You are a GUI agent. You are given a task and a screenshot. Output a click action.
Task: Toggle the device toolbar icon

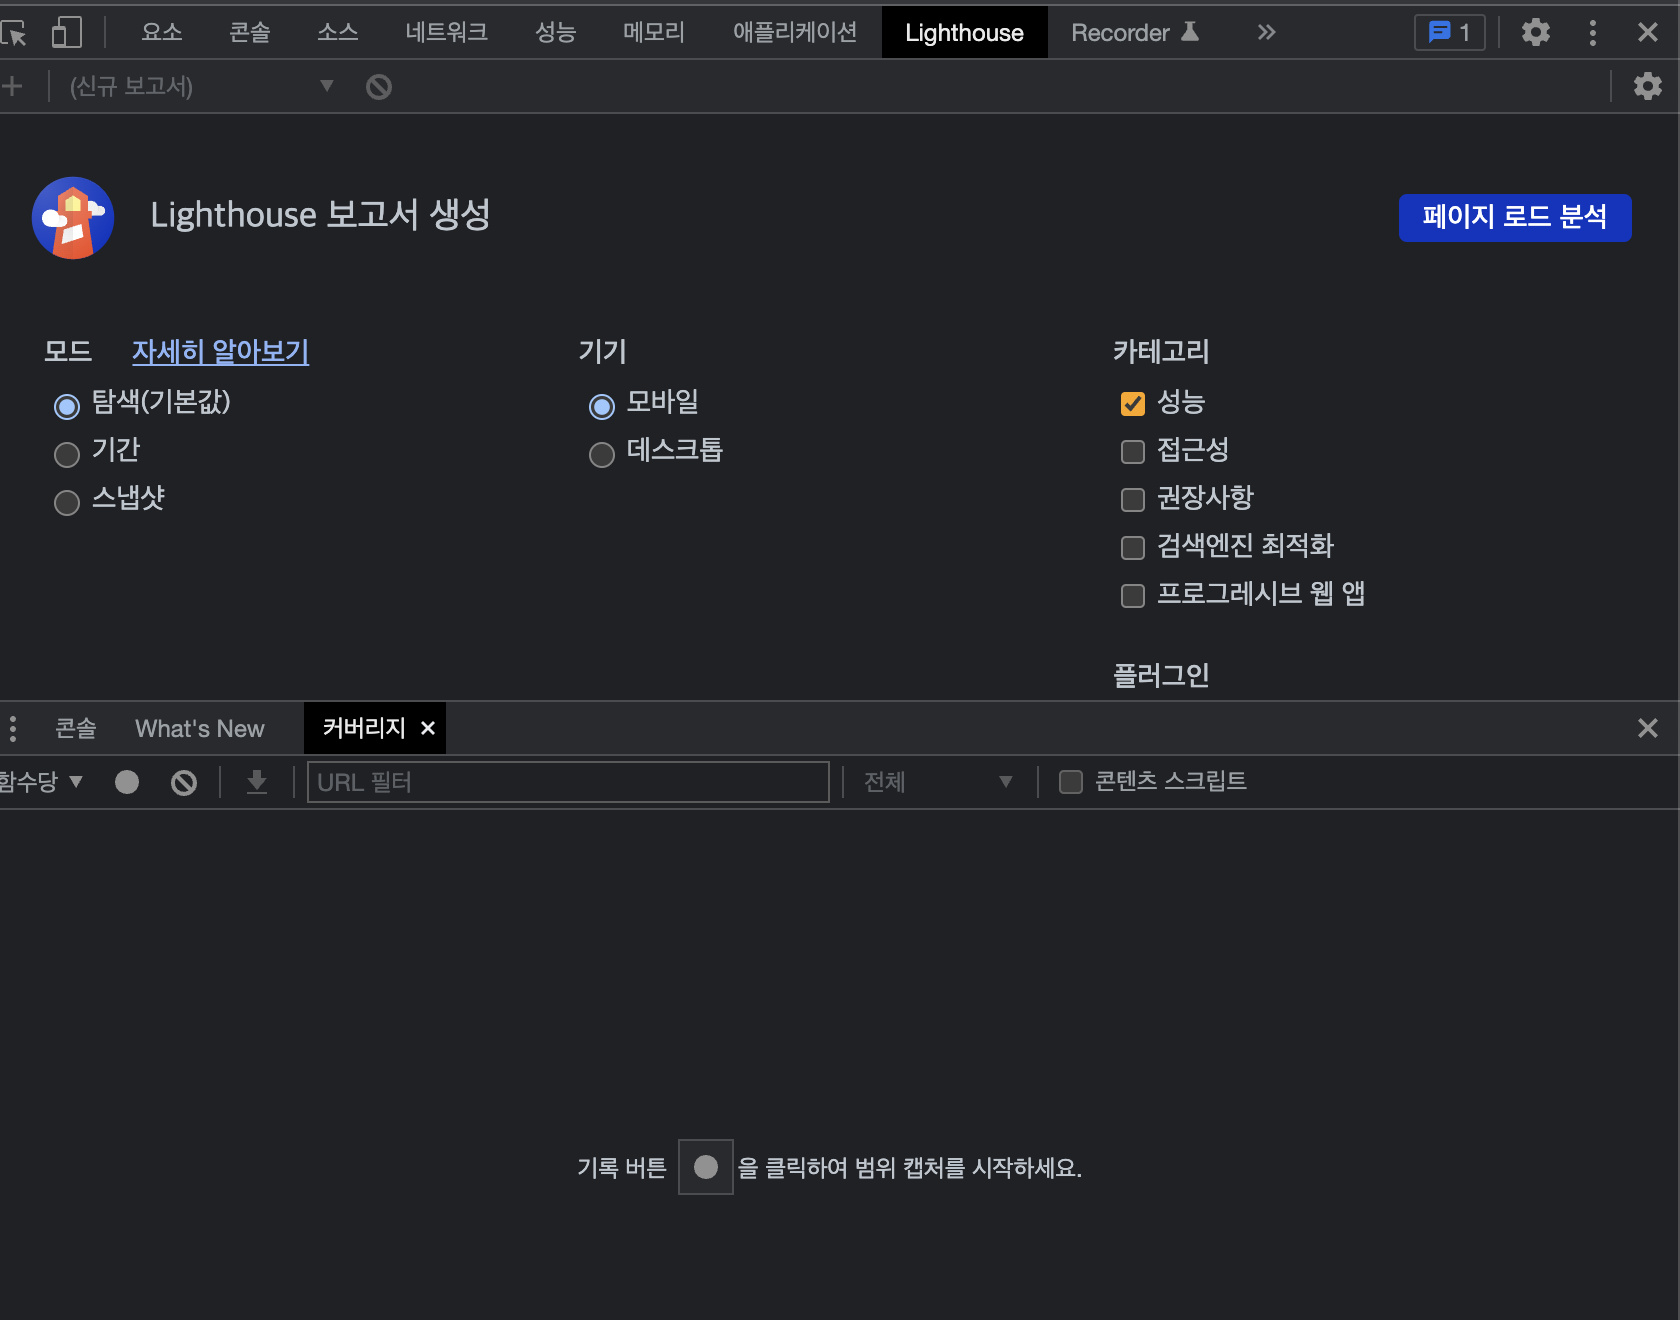66,33
